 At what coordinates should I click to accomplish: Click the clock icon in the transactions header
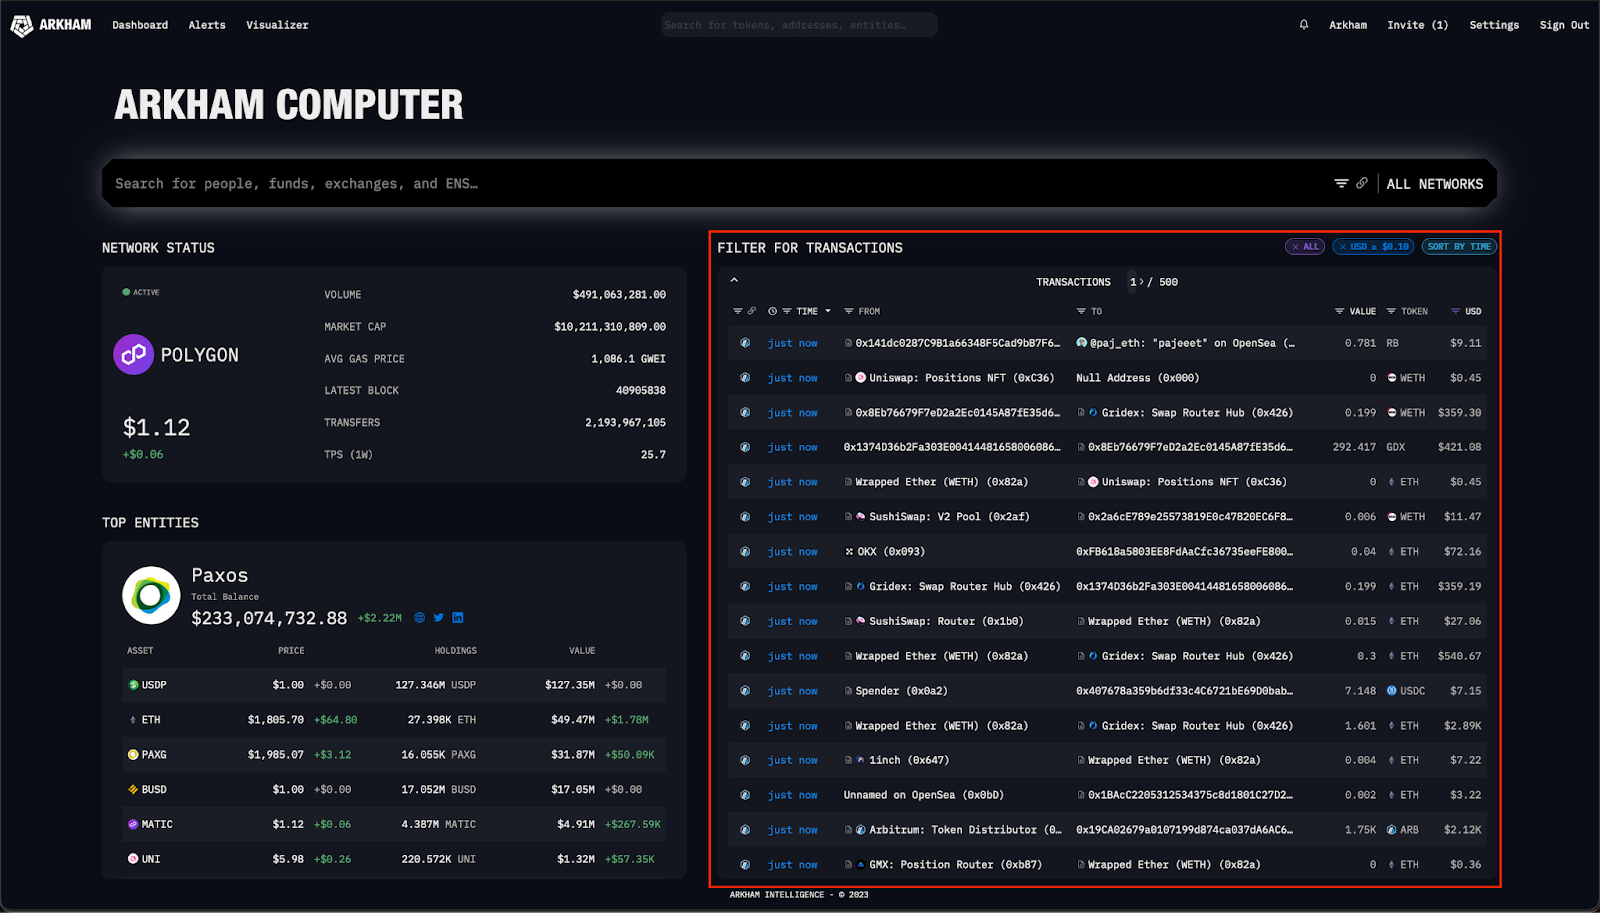pos(772,311)
